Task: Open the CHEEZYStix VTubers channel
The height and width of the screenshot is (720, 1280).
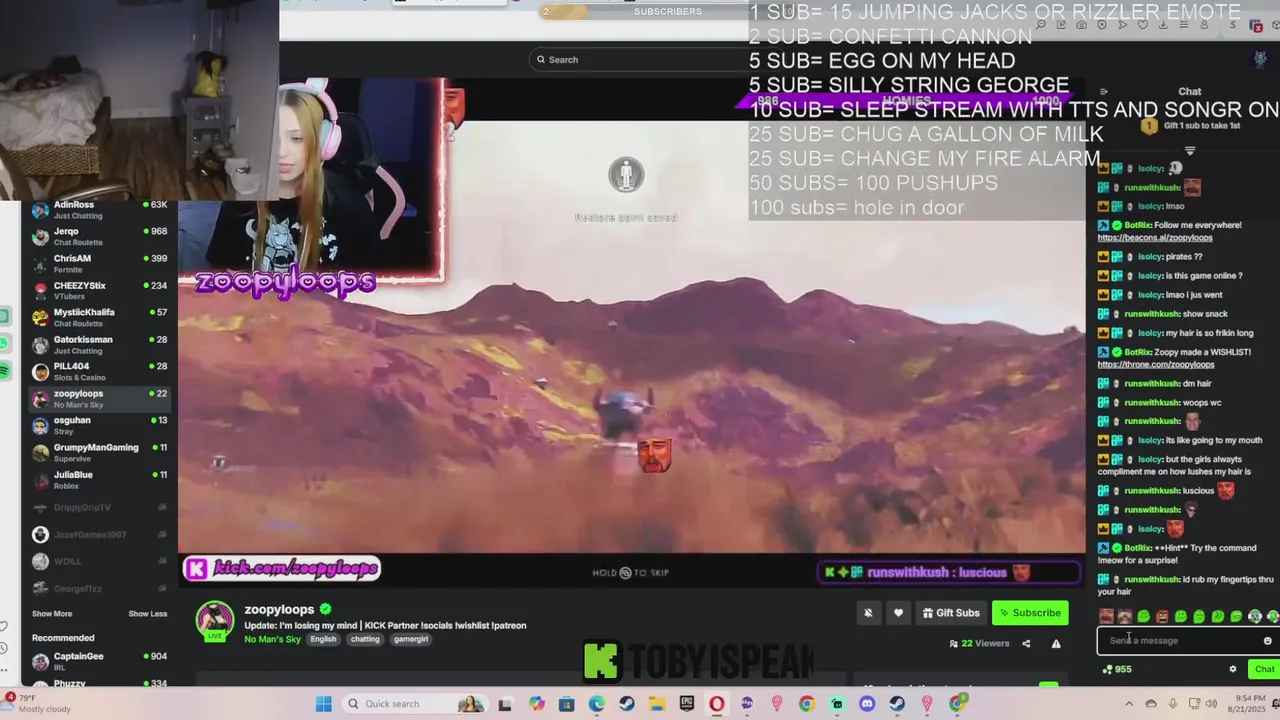Action: point(99,291)
